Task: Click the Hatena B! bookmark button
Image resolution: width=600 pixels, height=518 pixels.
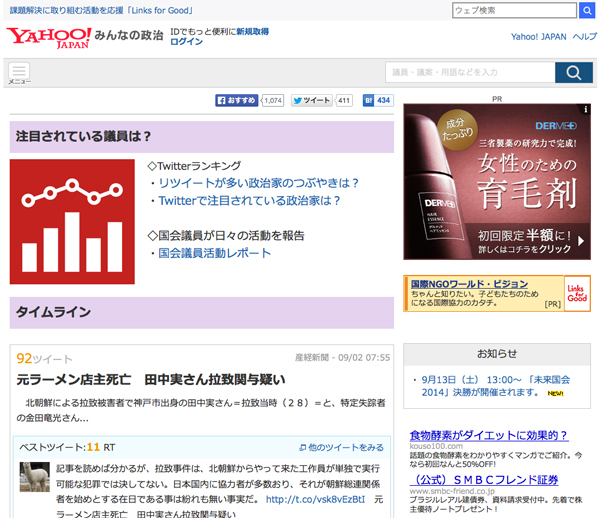Action: [369, 101]
